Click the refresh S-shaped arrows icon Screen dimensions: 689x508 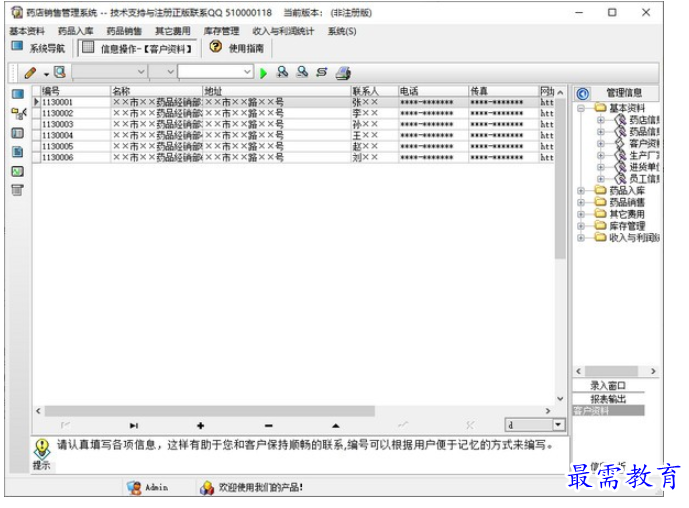[x=322, y=72]
